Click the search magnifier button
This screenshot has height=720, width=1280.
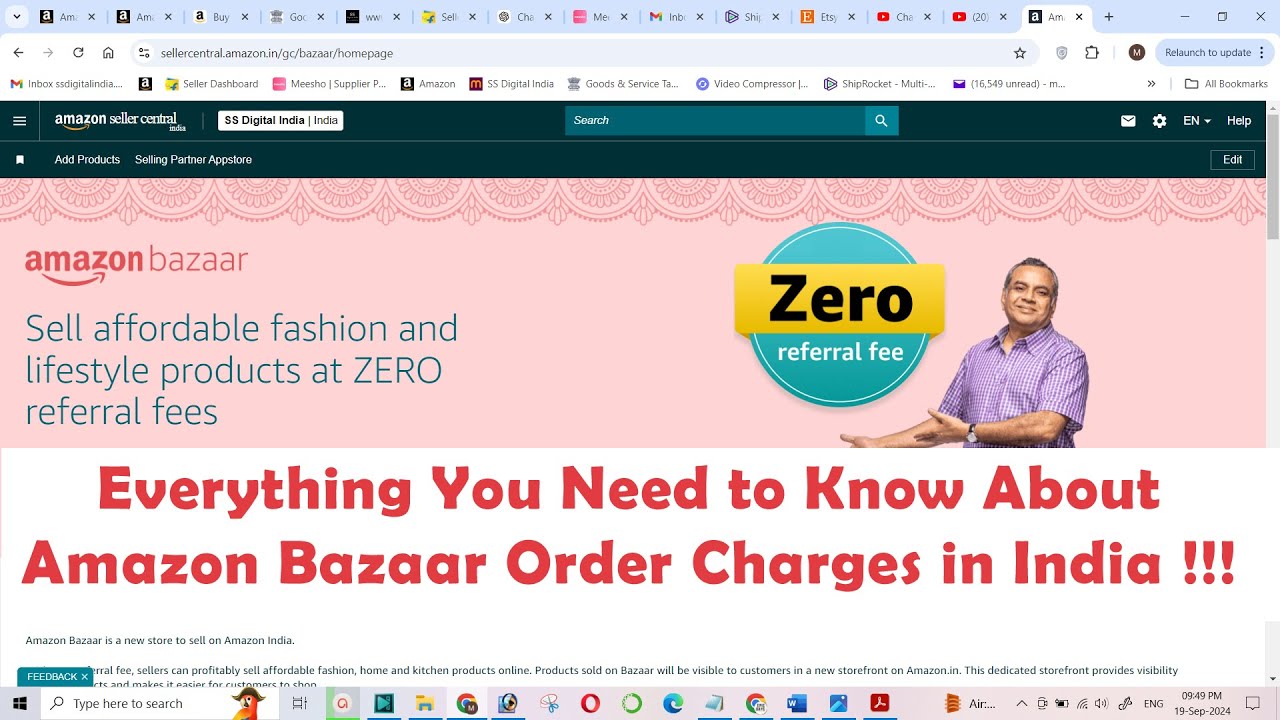point(881,121)
